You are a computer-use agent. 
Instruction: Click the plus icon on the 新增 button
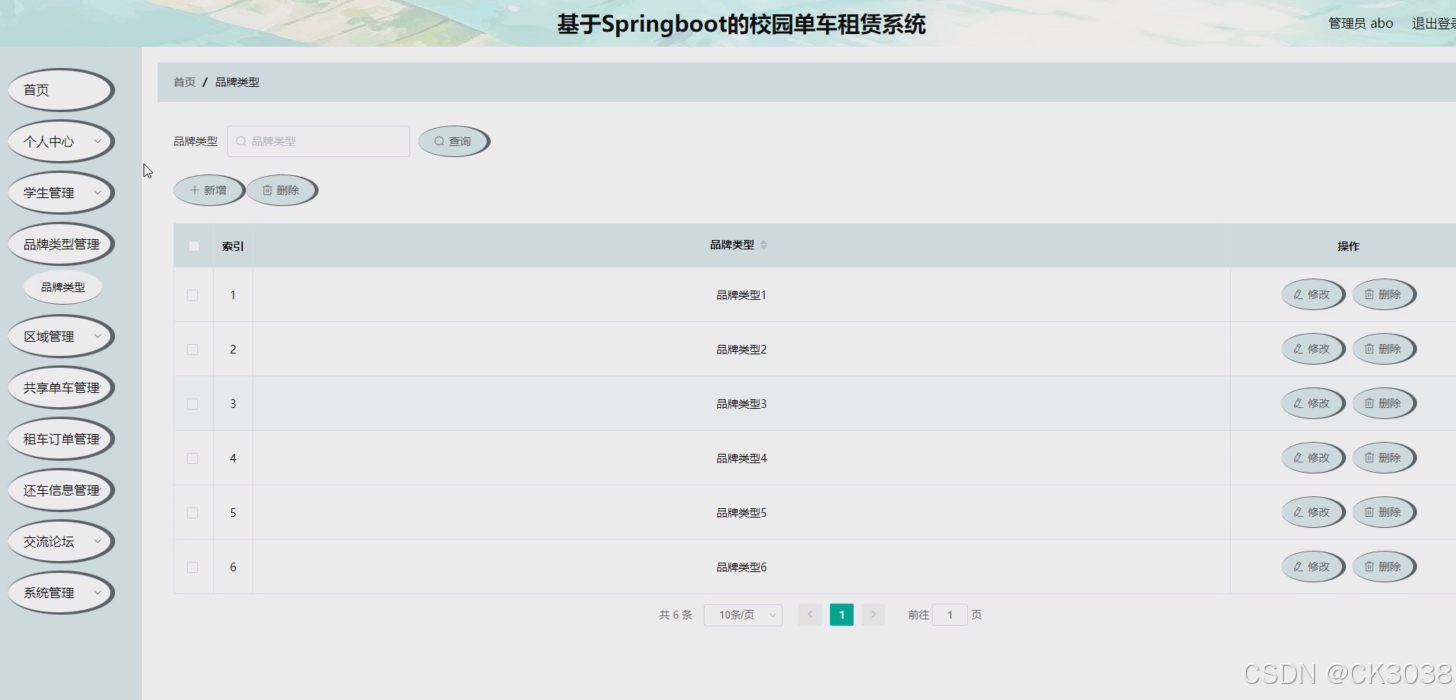193,189
